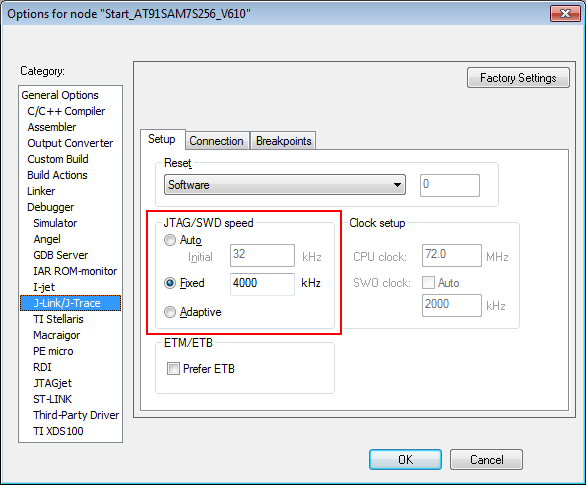Select Adaptive JTAG speed option
Screen dimensions: 586x485
coord(170,312)
